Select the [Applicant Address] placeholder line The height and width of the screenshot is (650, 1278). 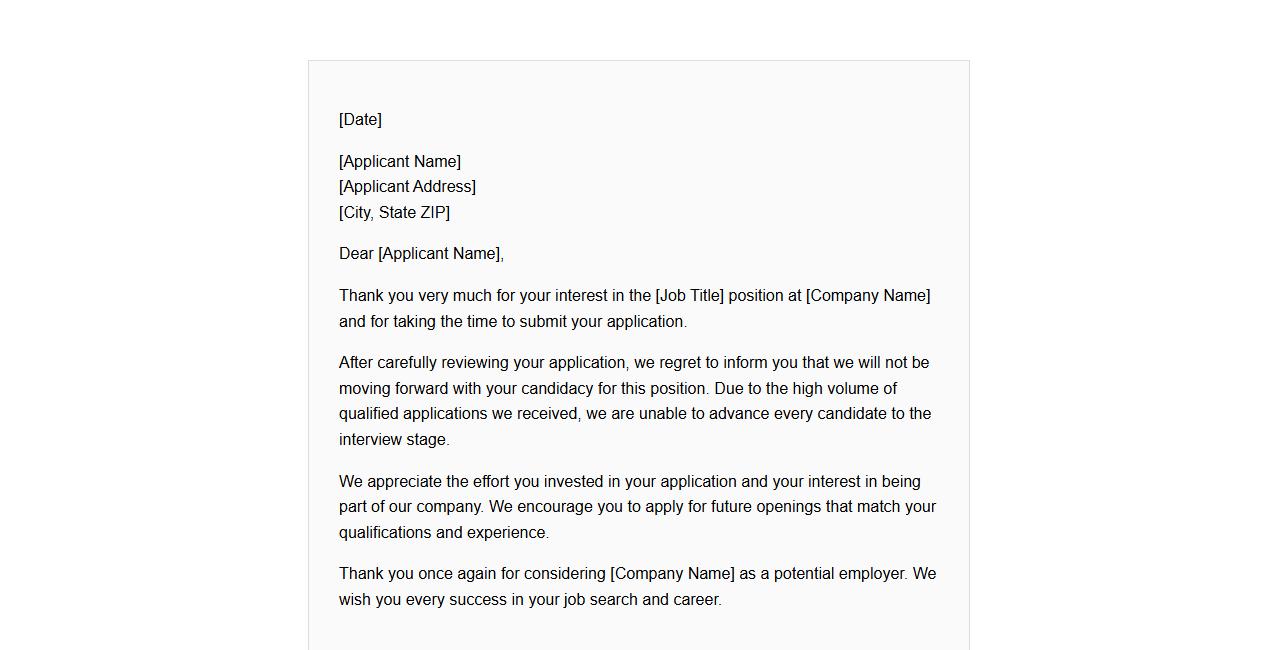pyautogui.click(x=407, y=187)
